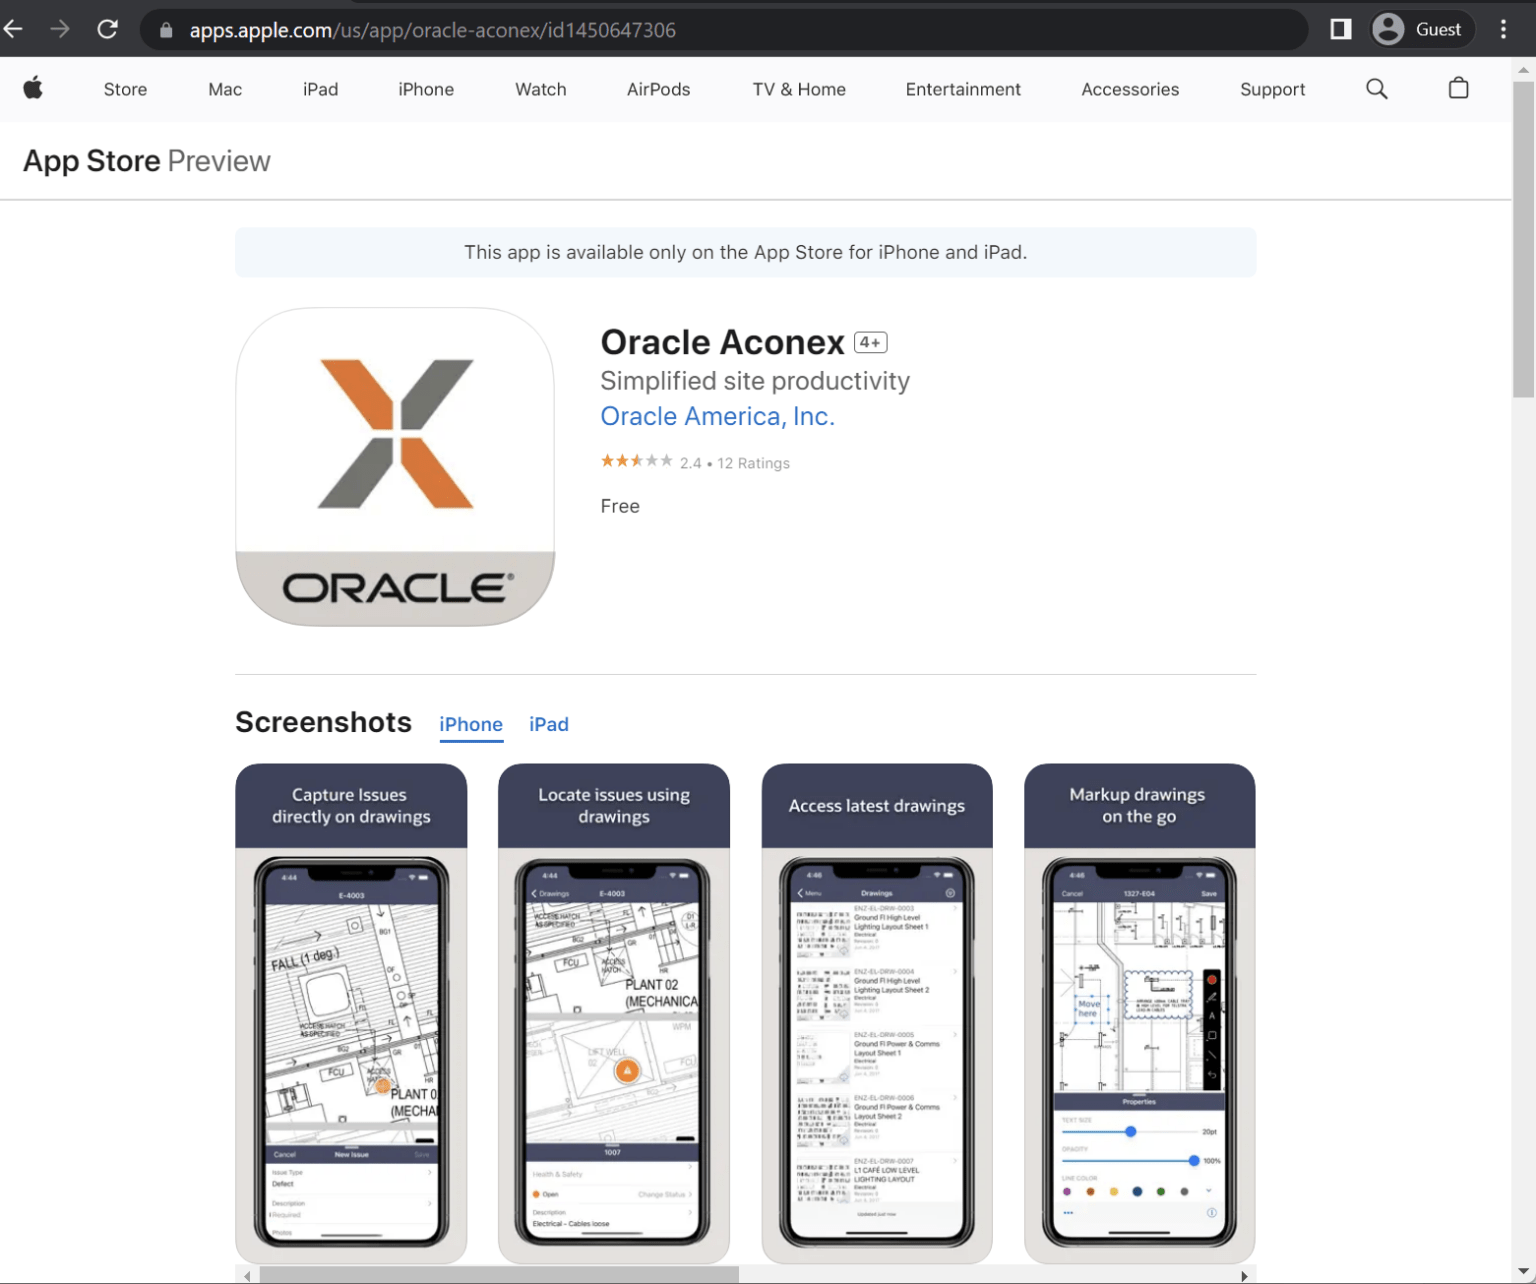Click the Apple logo
Screen dimensions: 1536x1284
tap(33, 88)
